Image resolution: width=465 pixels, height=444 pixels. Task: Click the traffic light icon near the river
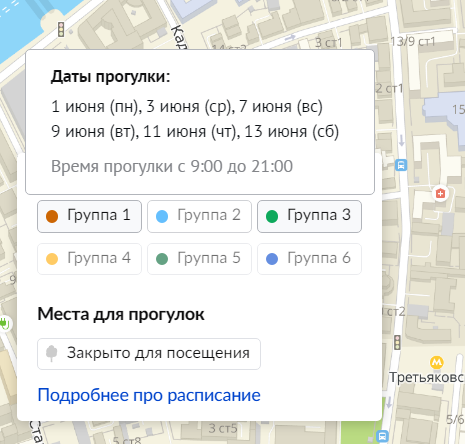point(61,29)
